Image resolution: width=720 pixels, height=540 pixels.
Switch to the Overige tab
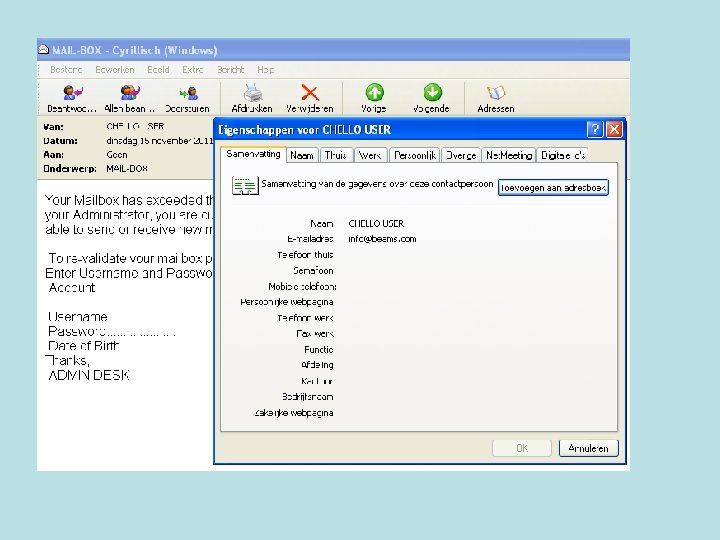tap(461, 156)
